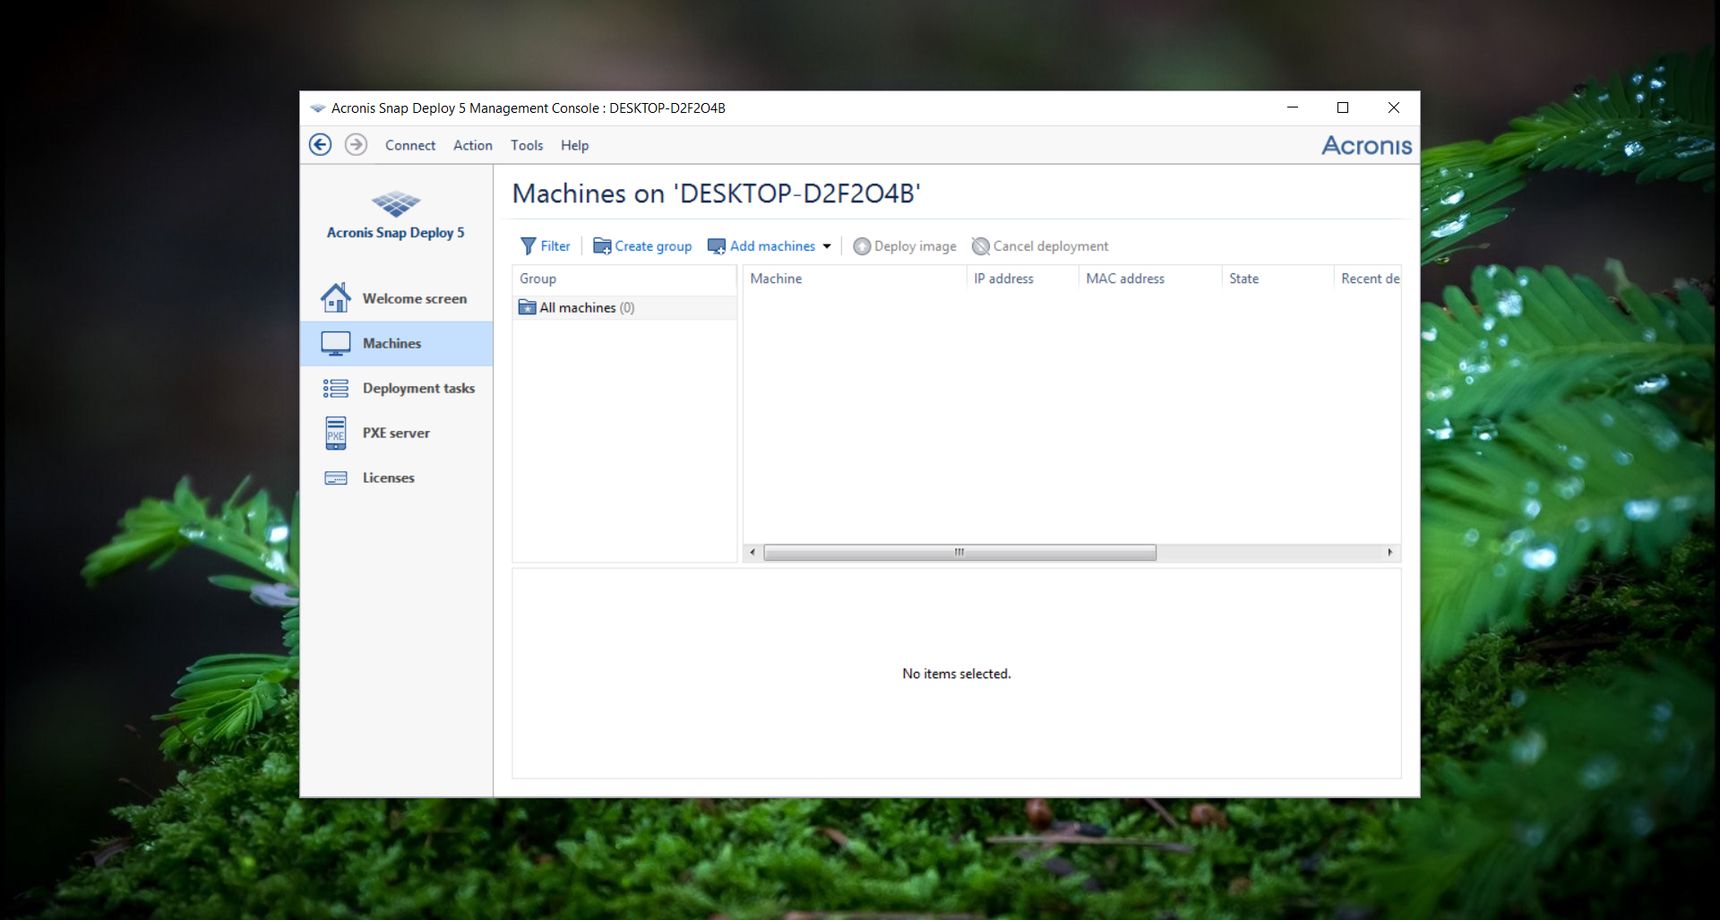Viewport: 1720px width, 920px height.
Task: Maximize the Management Console window
Action: point(1343,108)
